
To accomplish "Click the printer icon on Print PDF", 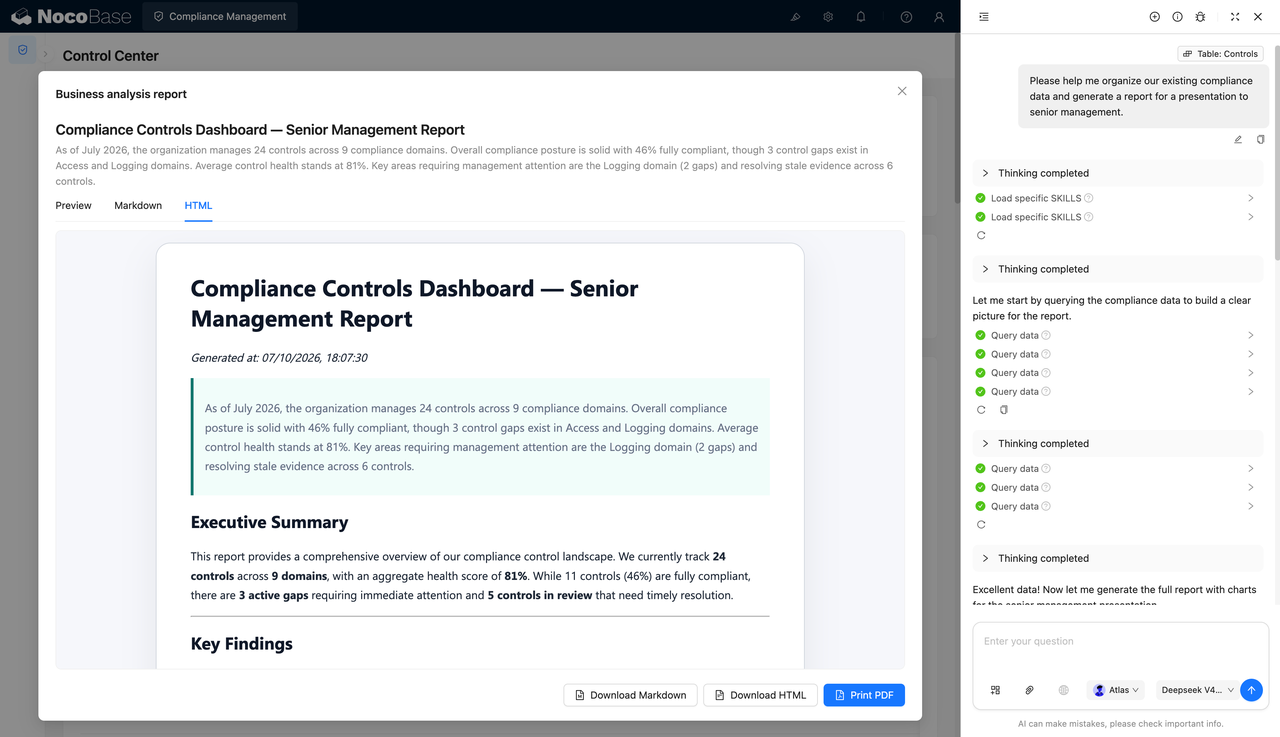I will click(x=840, y=695).
